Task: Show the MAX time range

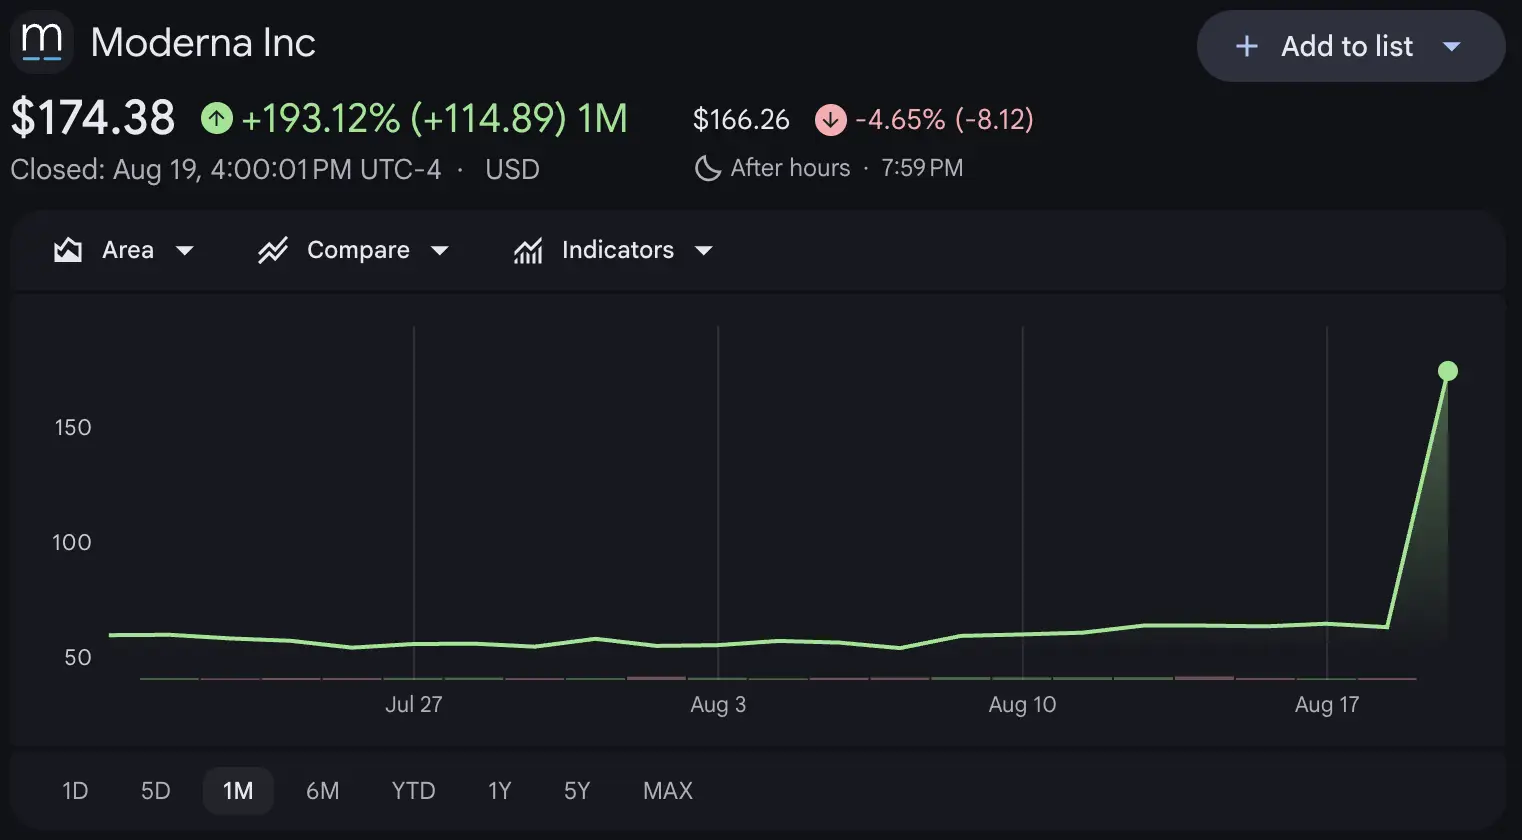Action: pyautogui.click(x=668, y=791)
